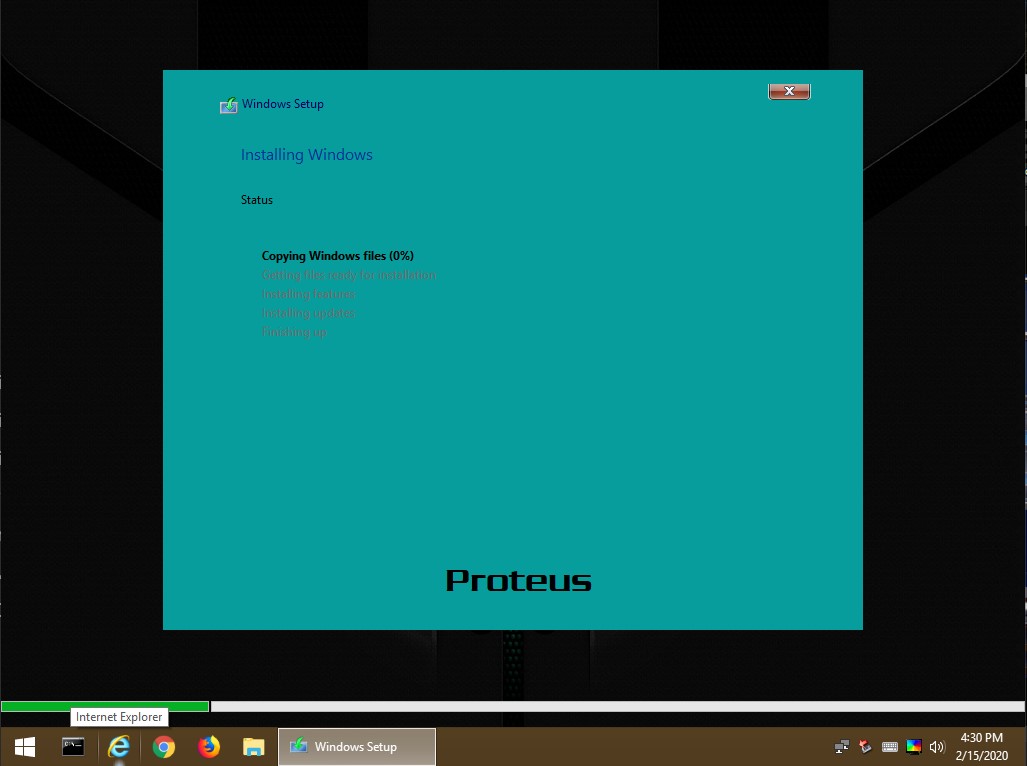Screen dimensions: 1027x766
Task: Click the Proteus logo in the setup window
Action: [518, 580]
